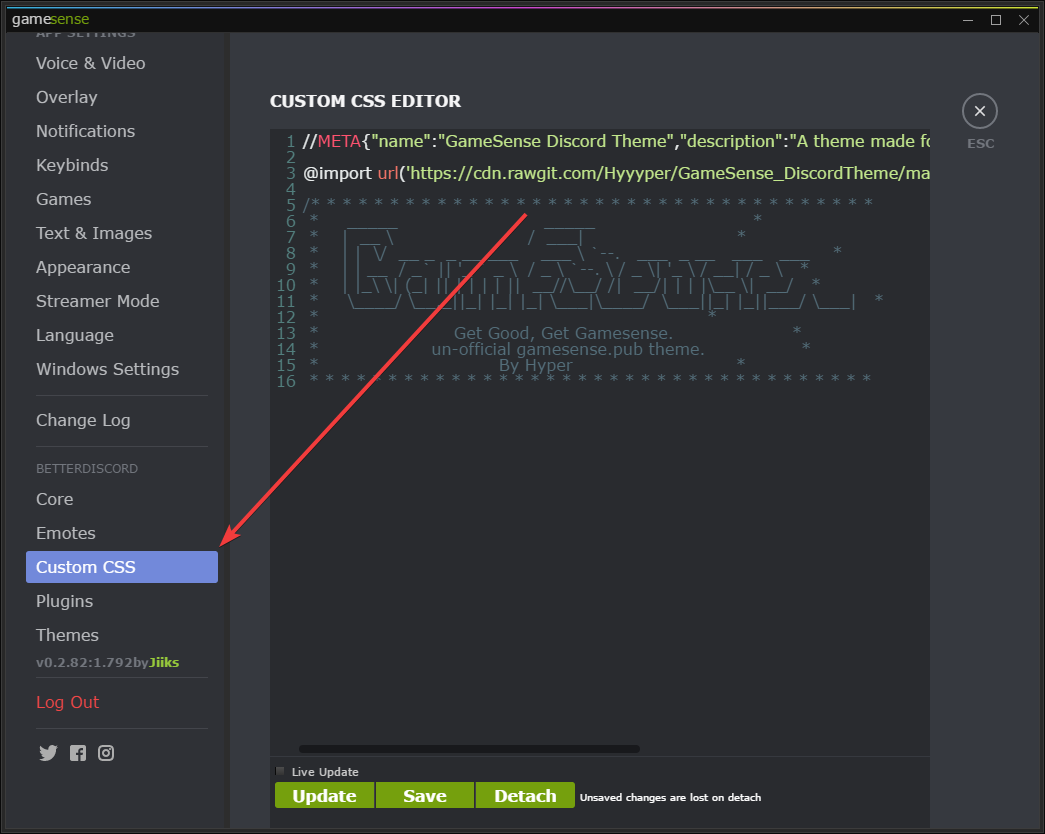
Task: Open the Instagram social icon
Action: point(106,753)
